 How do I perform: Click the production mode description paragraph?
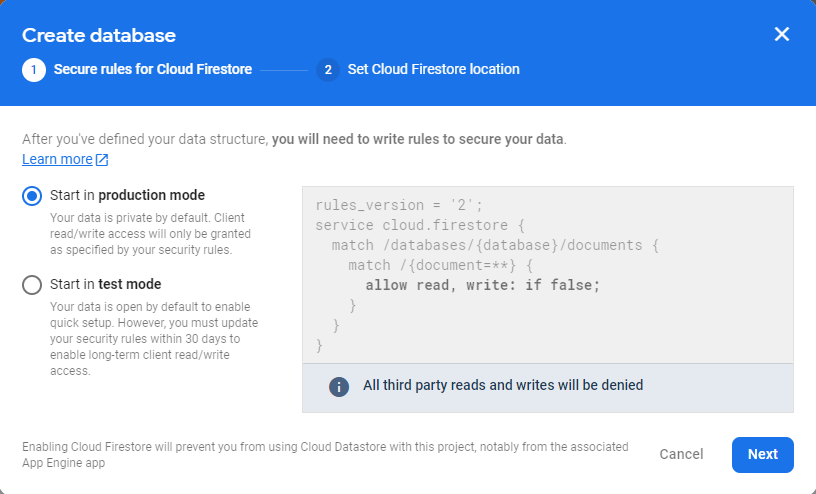point(150,234)
